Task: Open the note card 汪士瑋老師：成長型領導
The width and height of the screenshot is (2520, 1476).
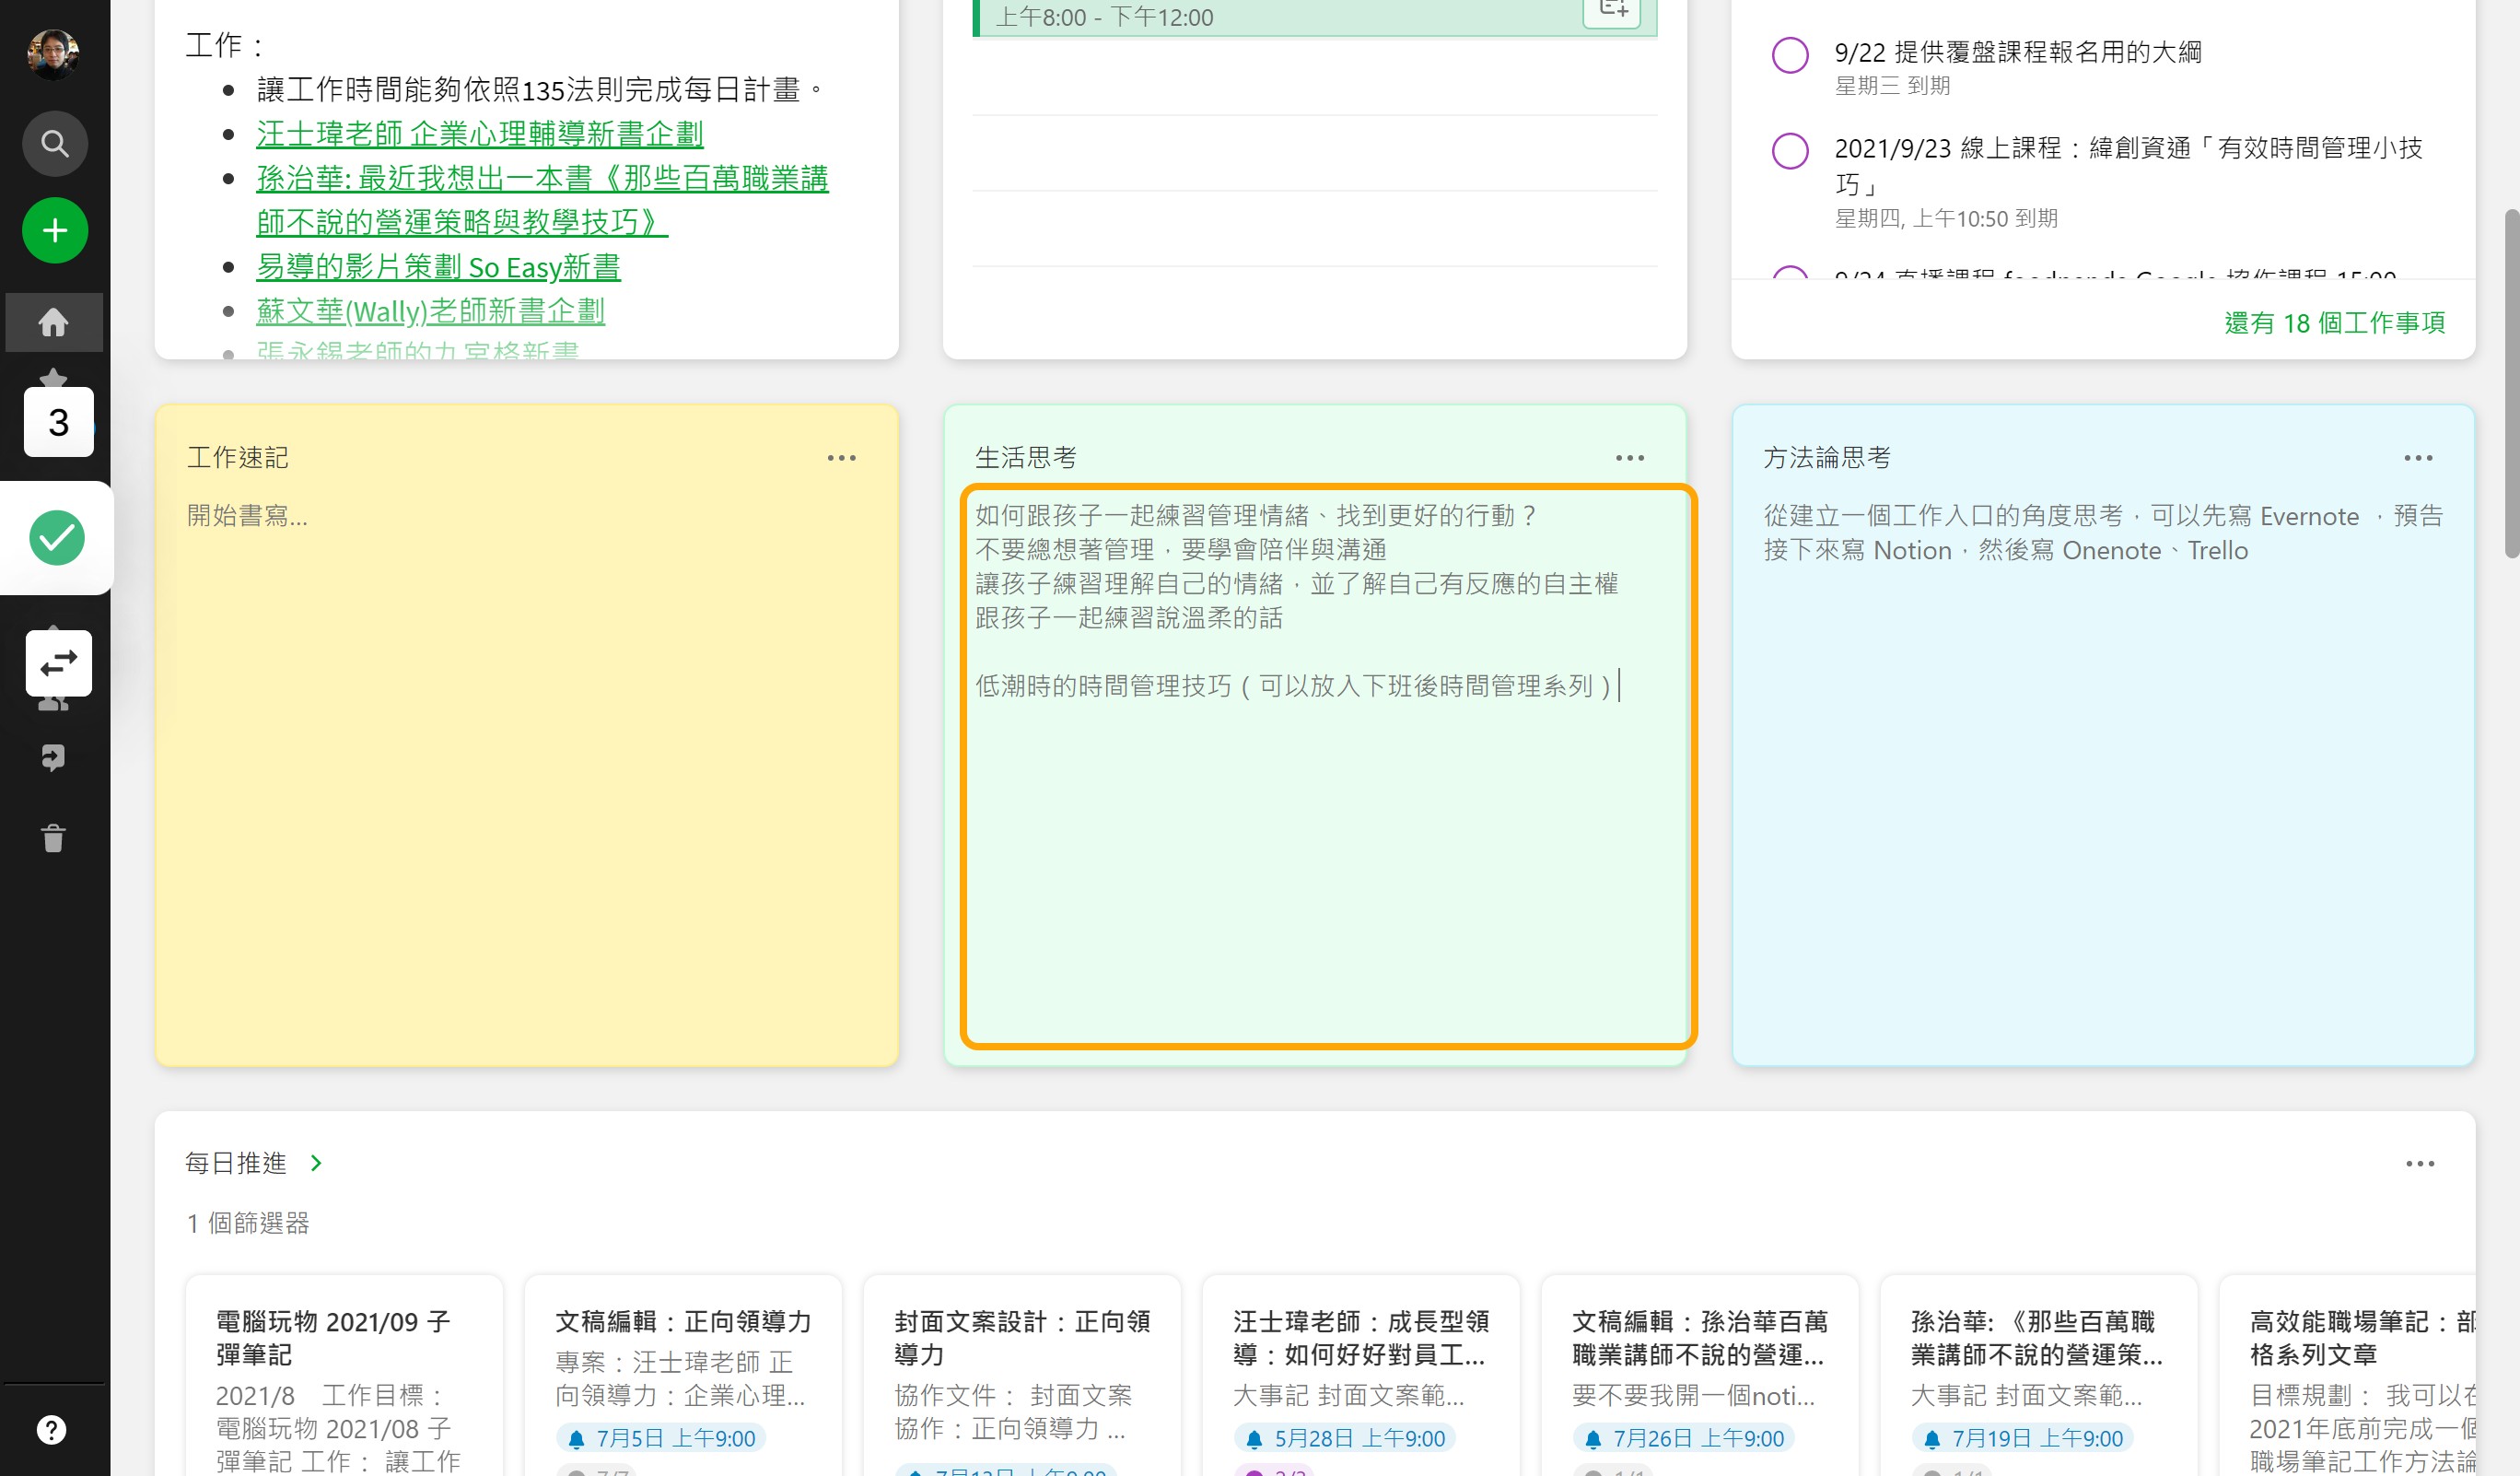Action: (x=1361, y=1375)
